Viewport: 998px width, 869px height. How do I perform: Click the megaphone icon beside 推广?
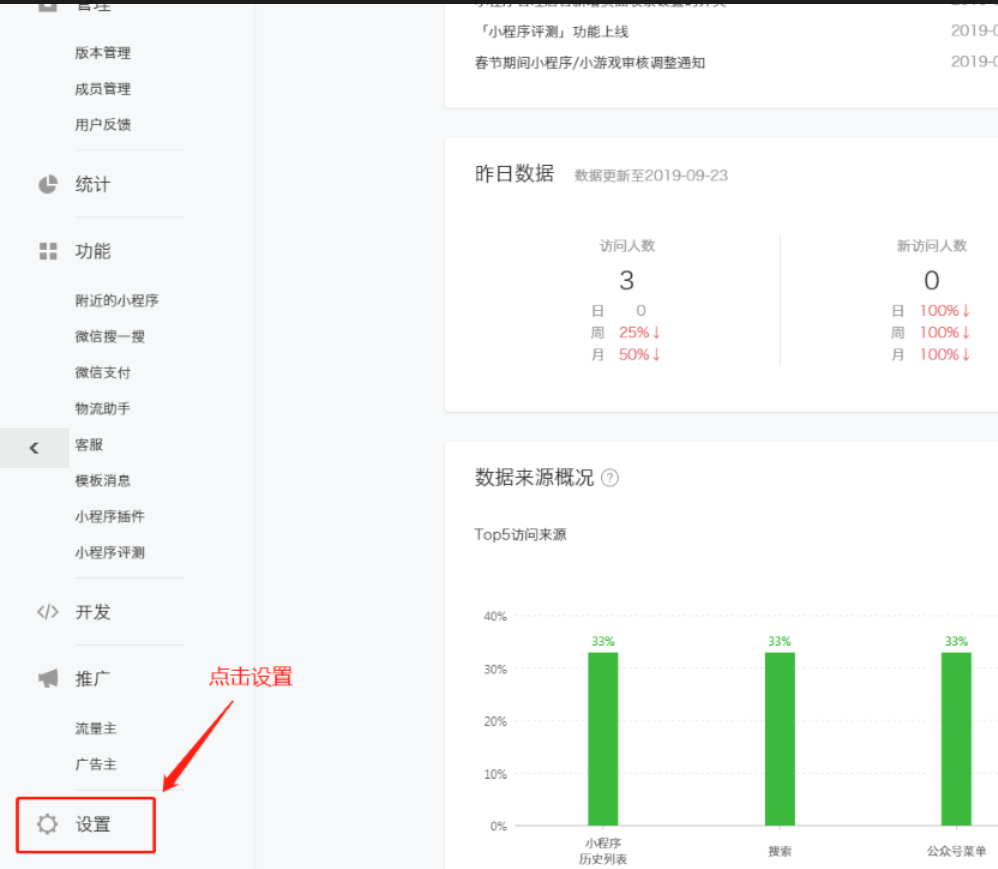coord(47,678)
